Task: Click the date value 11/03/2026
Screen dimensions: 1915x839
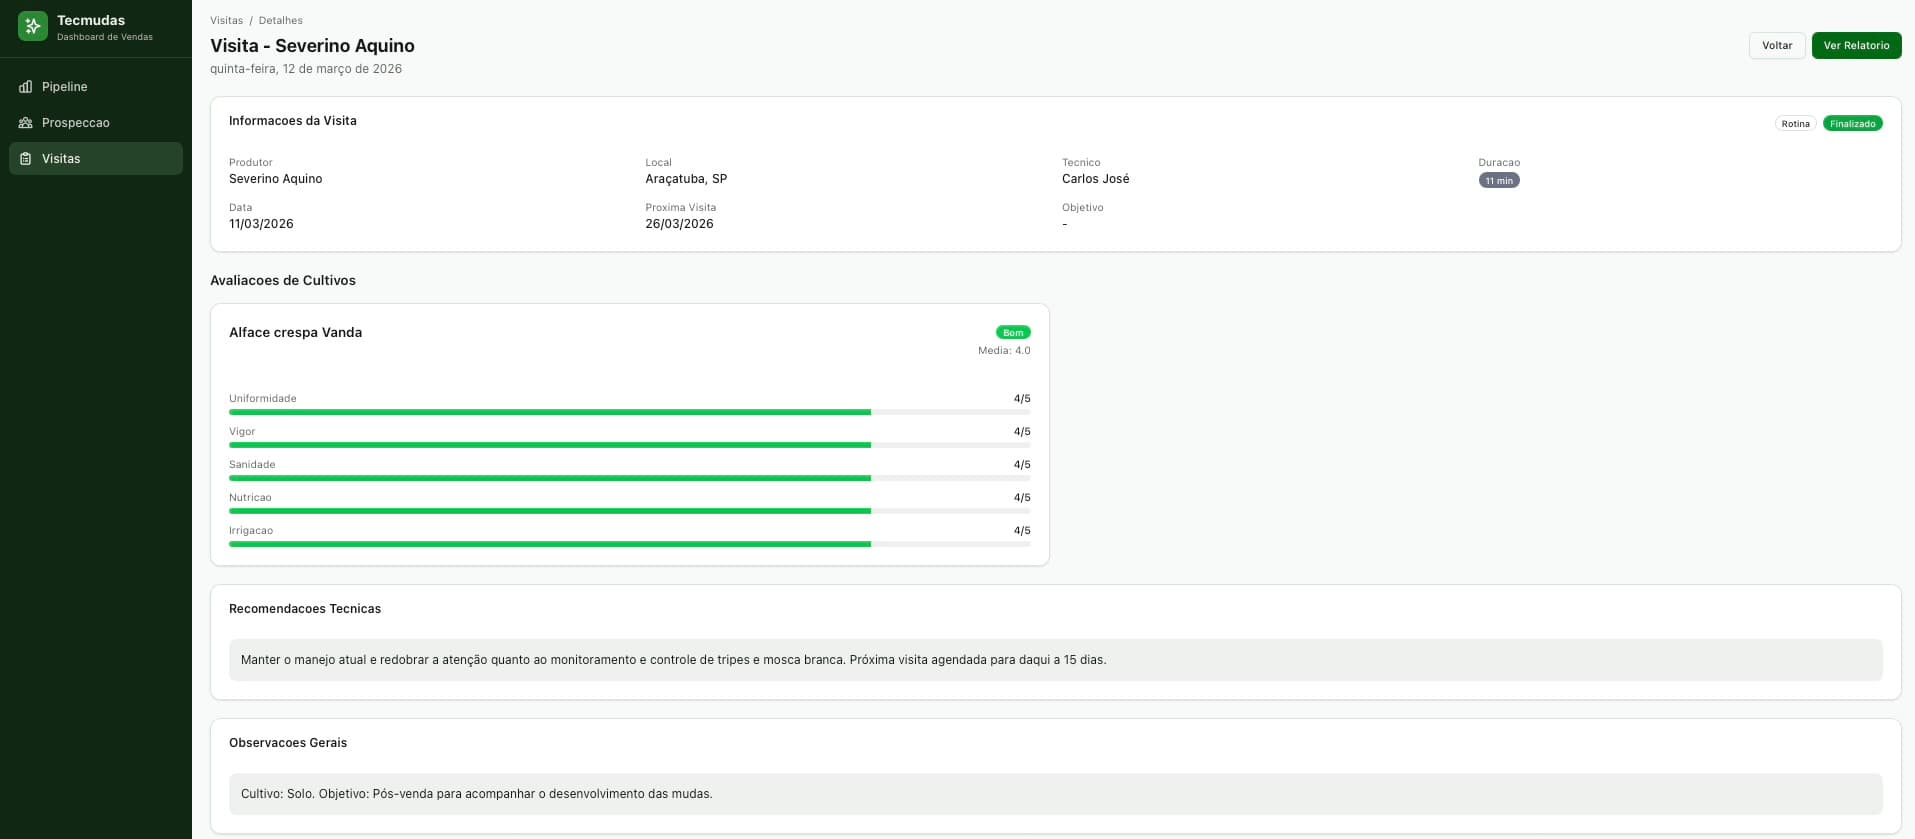Action: pyautogui.click(x=261, y=224)
